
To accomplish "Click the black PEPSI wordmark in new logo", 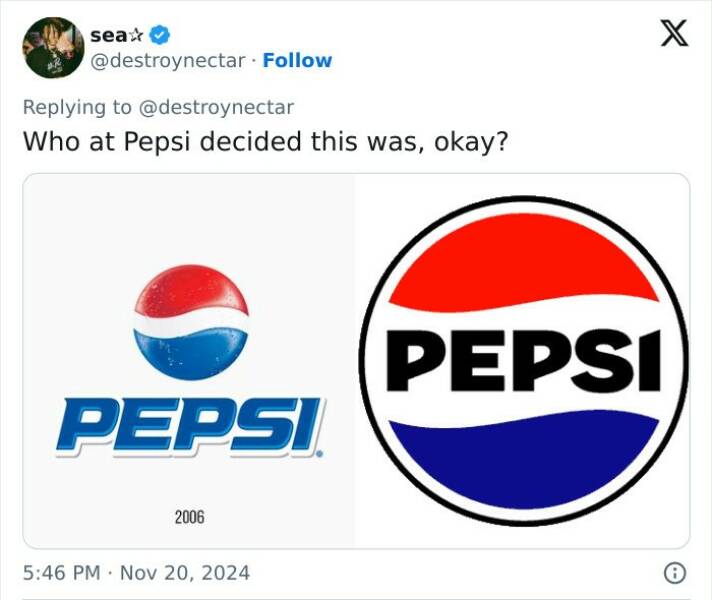I will point(524,362).
